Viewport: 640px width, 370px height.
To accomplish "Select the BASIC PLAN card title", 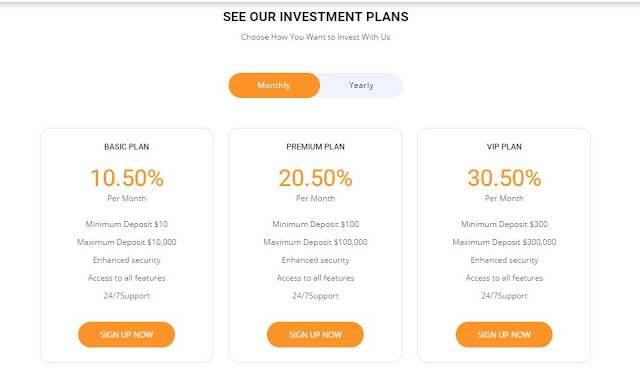I will coord(127,147).
